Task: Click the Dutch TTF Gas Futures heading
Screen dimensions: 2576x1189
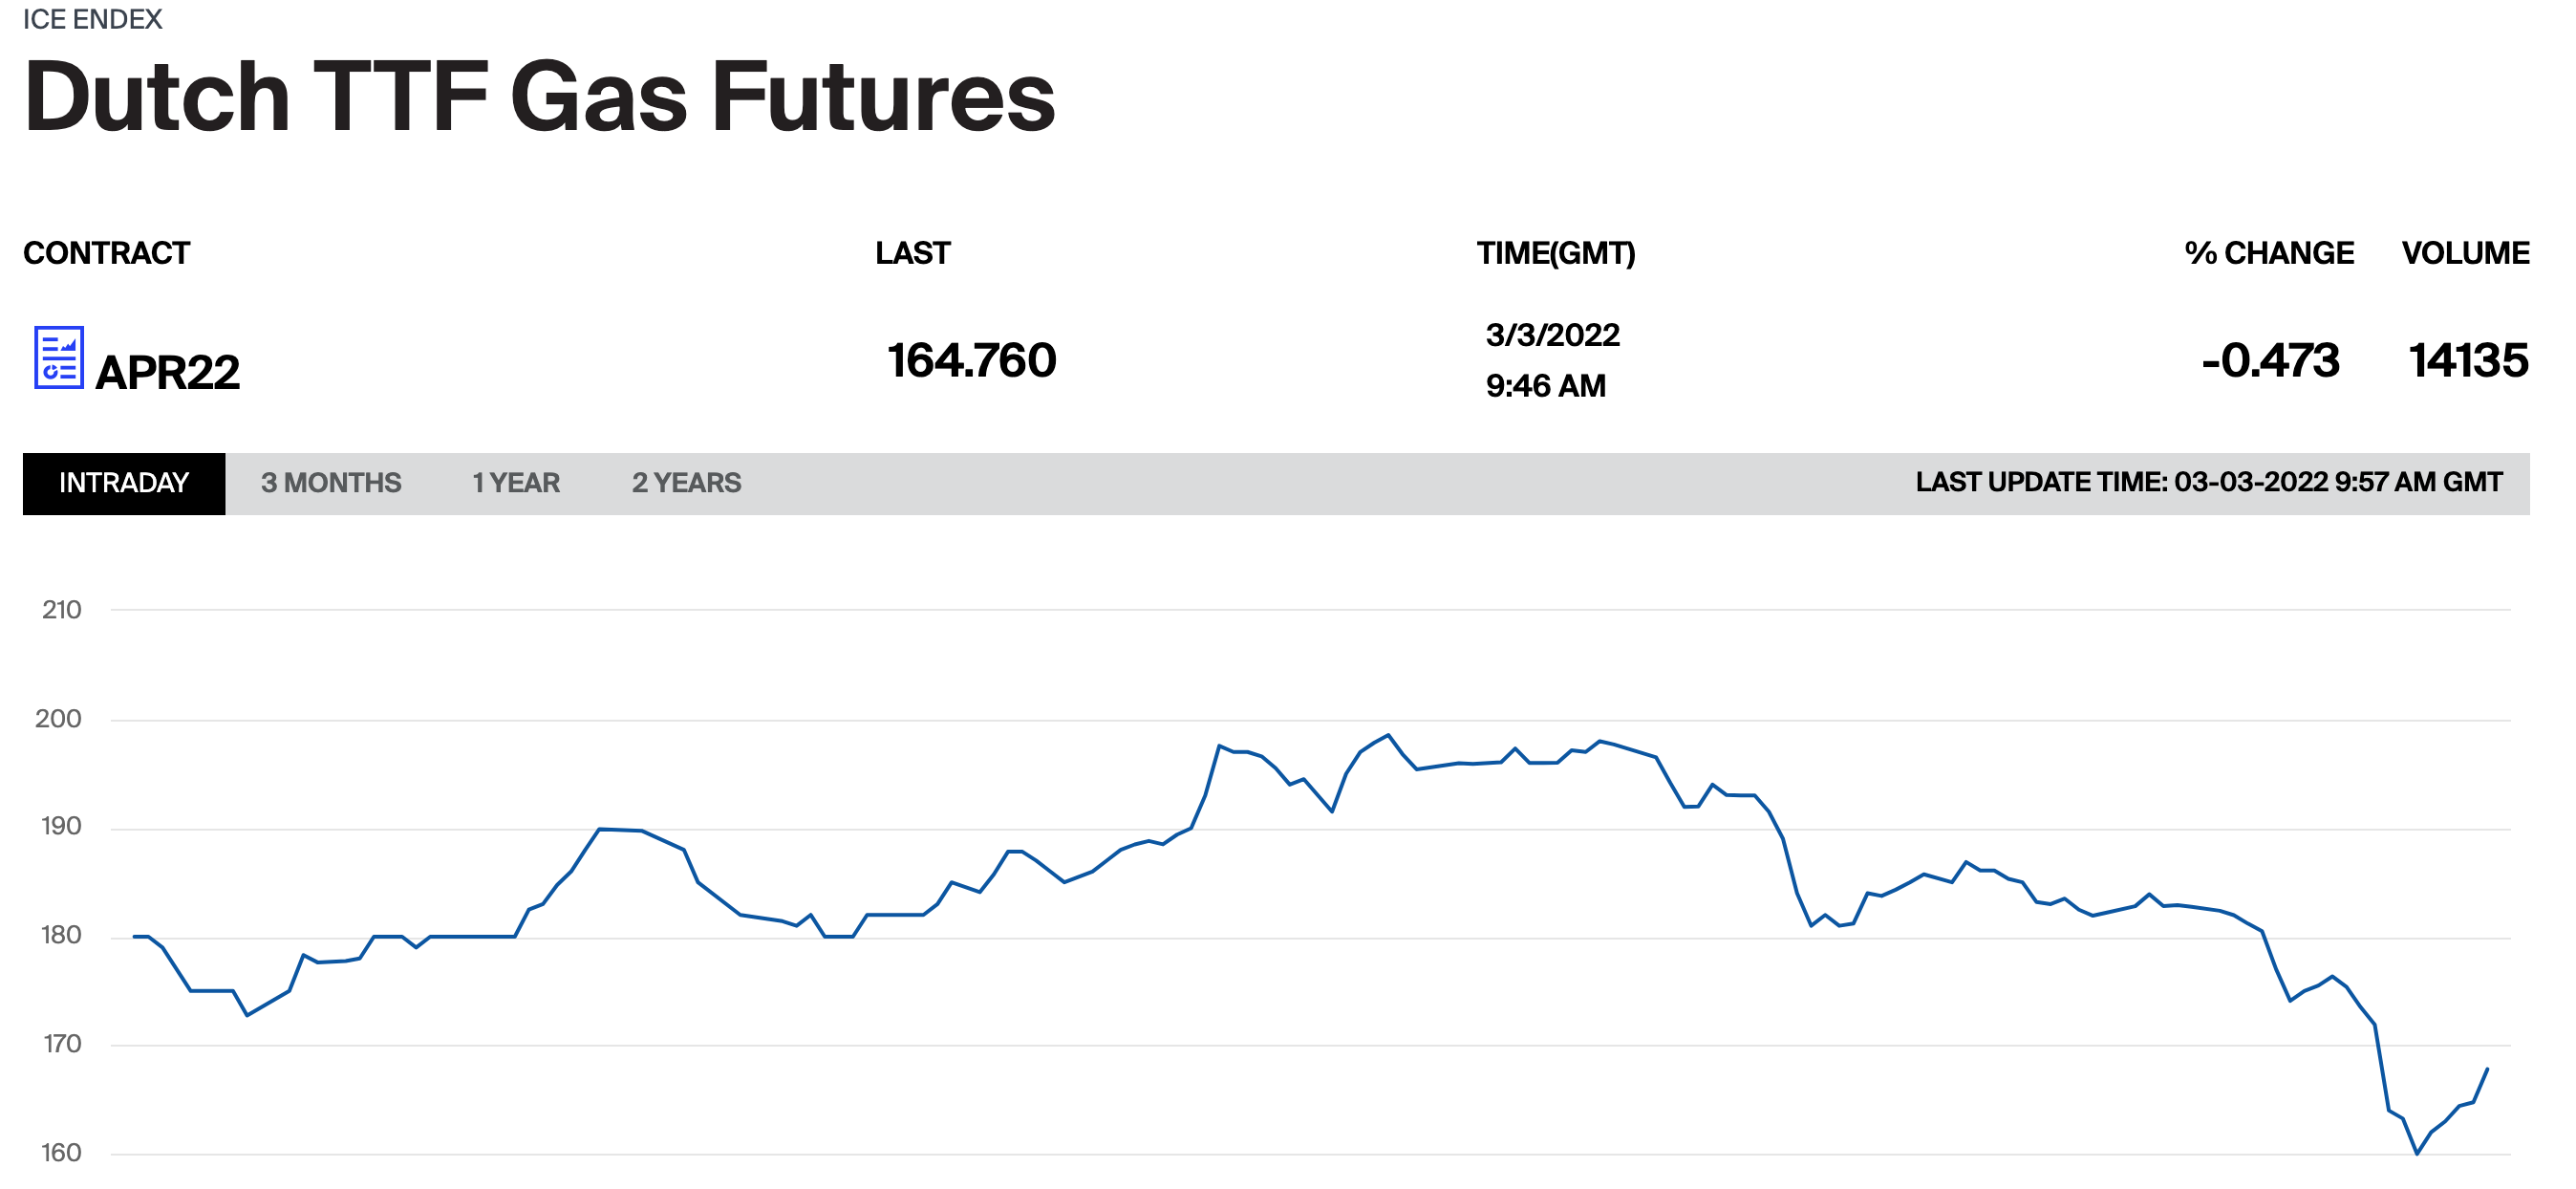Action: [x=539, y=97]
